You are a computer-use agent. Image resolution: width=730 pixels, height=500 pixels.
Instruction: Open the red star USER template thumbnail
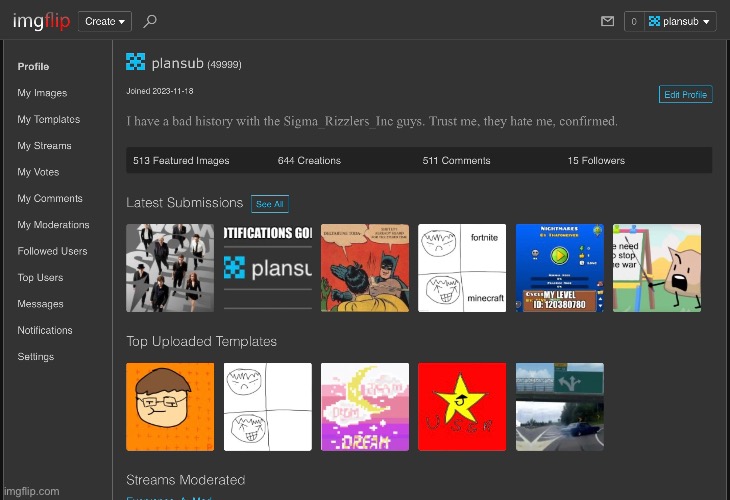pos(462,407)
